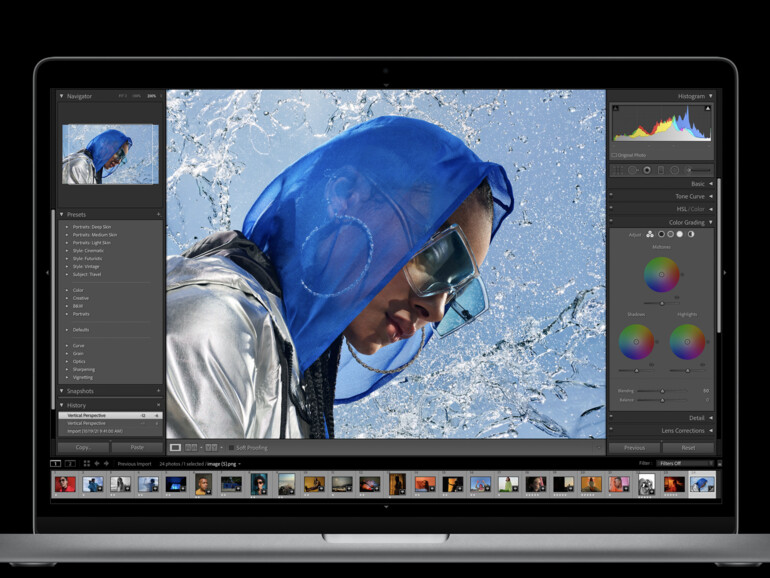Collapse the History panel
This screenshot has width=770, height=578.
tap(61, 405)
